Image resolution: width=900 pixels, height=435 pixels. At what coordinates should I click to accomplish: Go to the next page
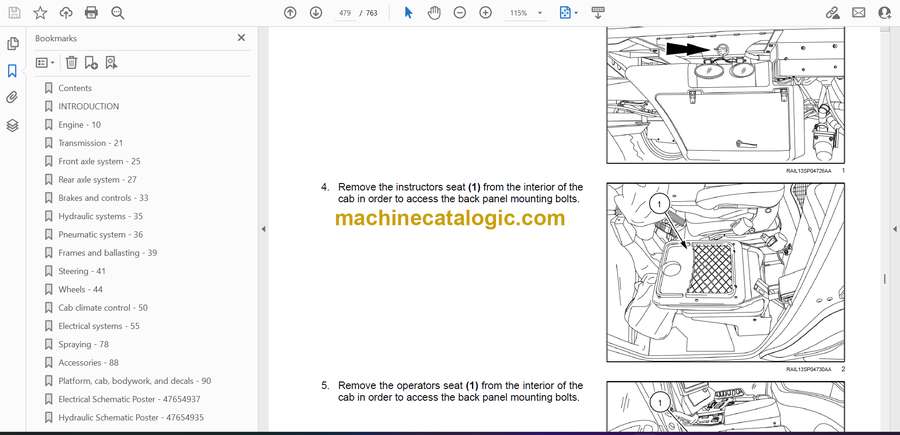[316, 13]
